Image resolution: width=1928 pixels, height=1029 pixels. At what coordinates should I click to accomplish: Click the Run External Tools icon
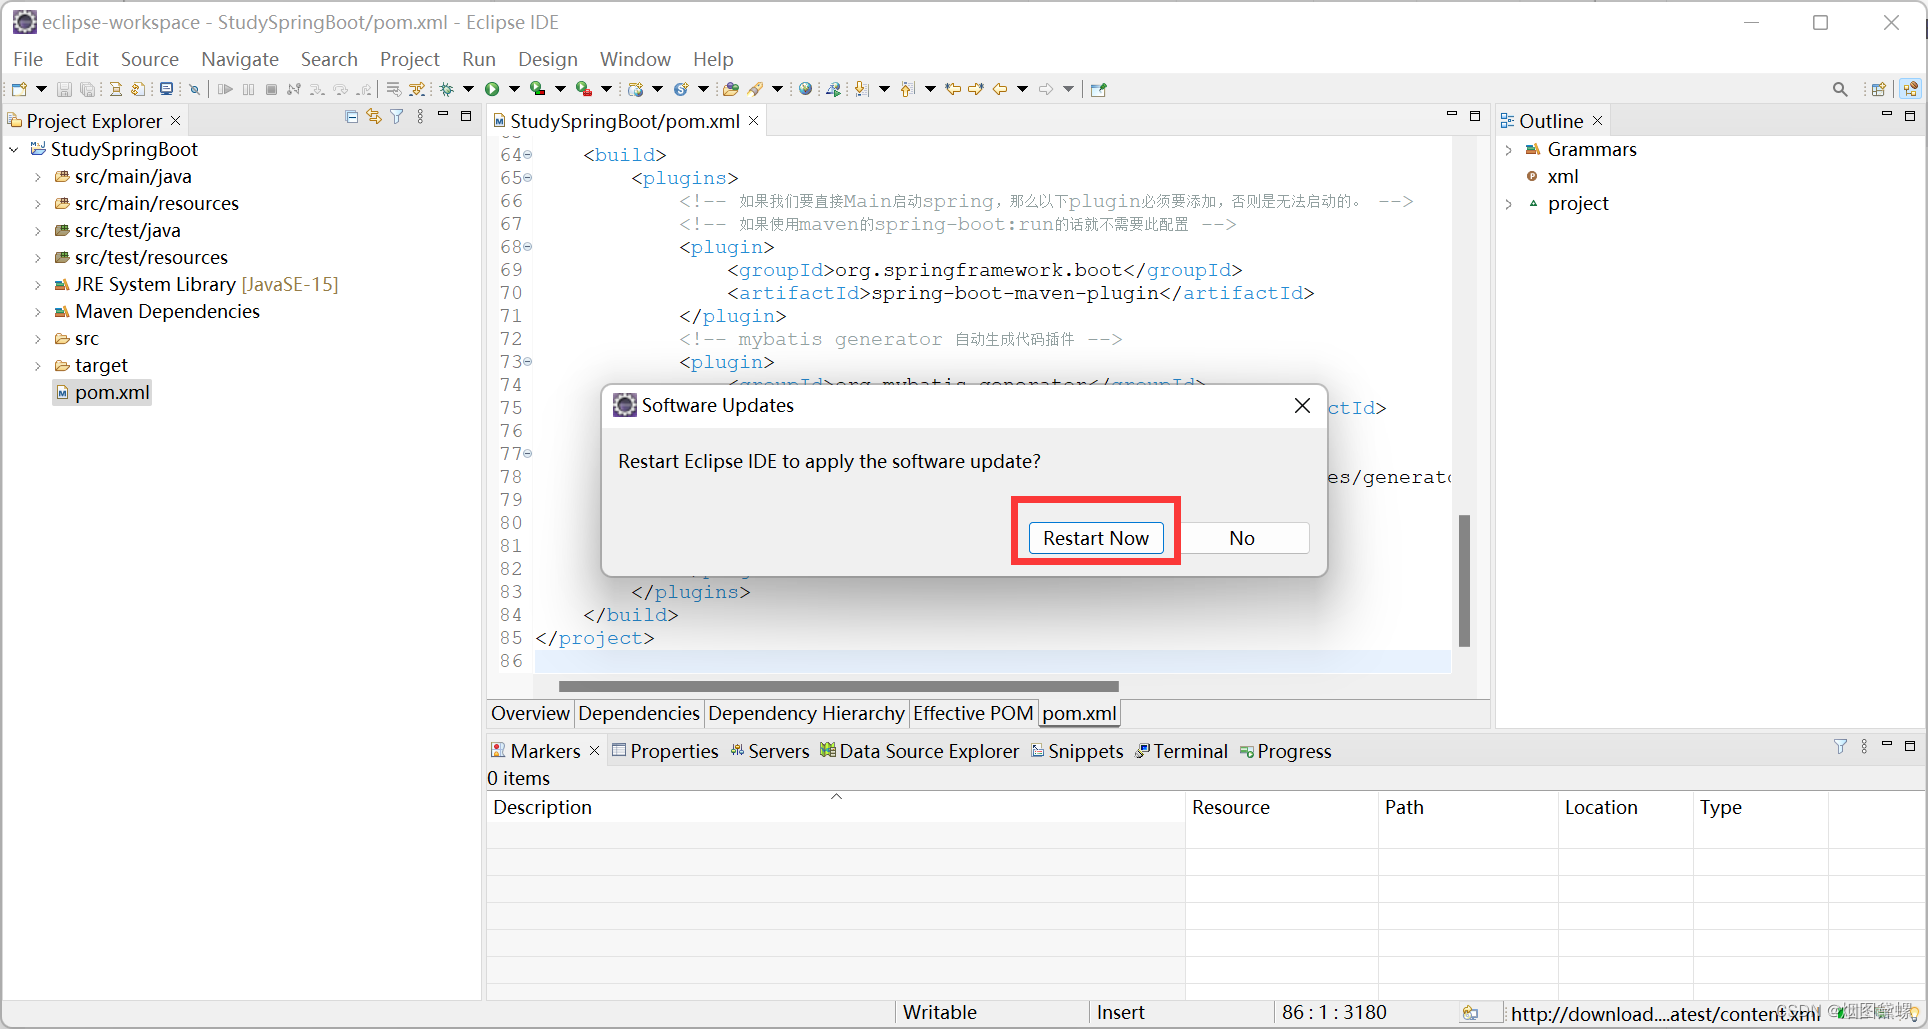[x=583, y=89]
